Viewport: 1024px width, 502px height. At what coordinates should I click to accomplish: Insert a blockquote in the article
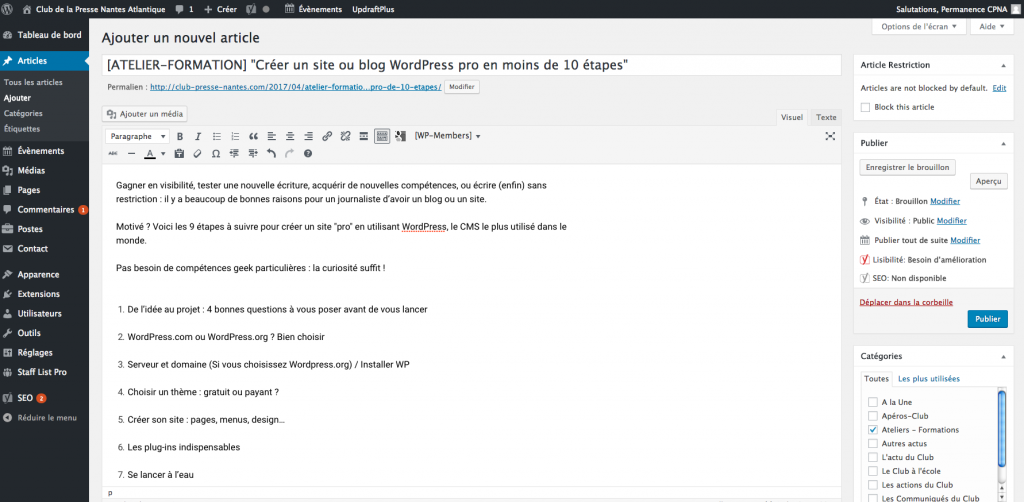(253, 136)
